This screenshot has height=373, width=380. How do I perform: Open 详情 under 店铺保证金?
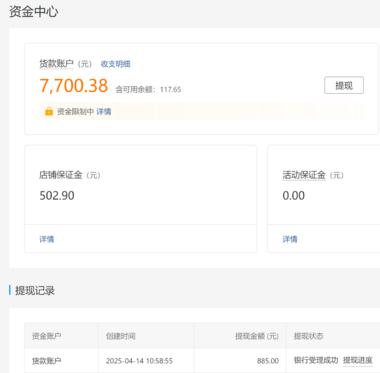coord(47,239)
